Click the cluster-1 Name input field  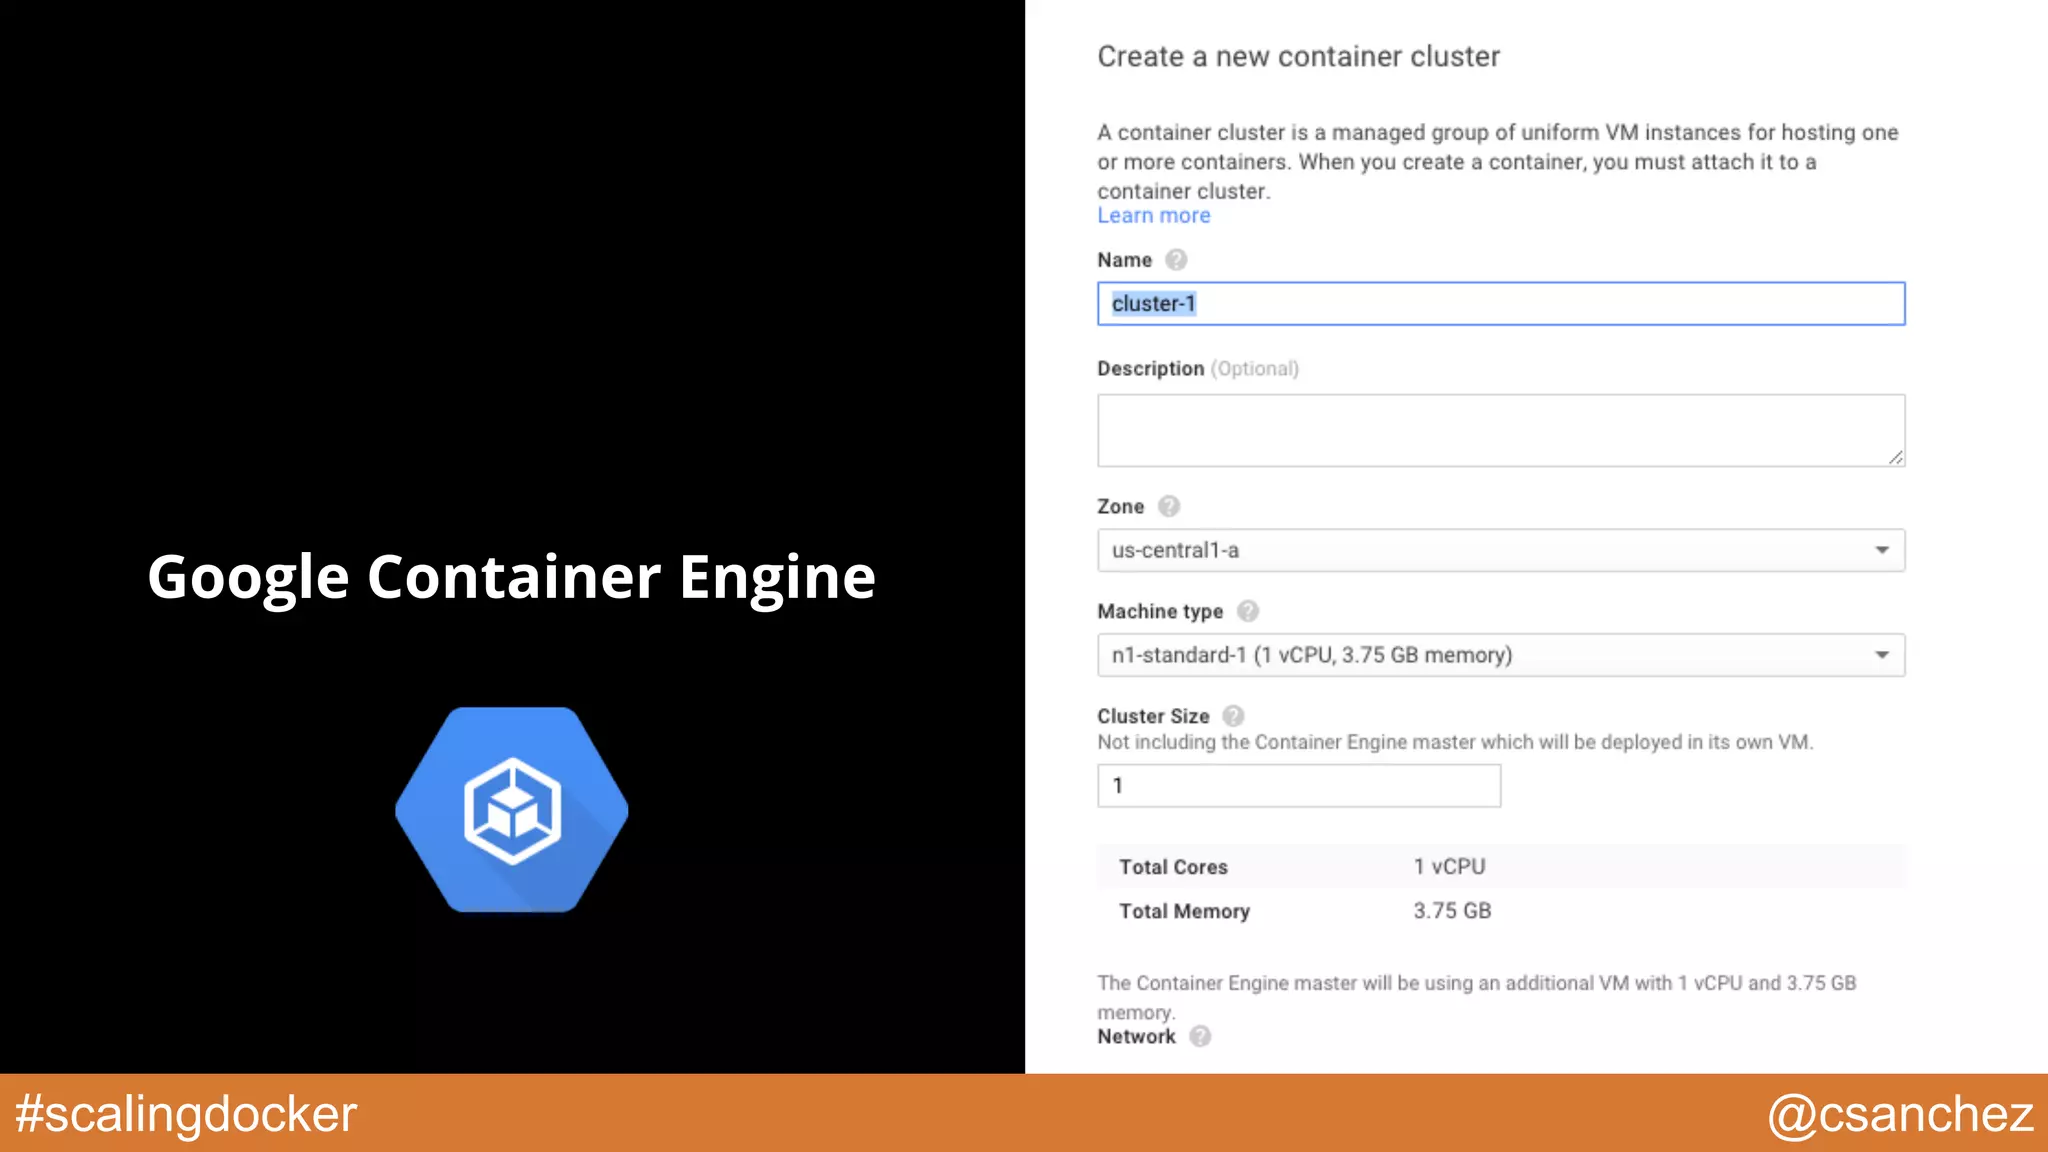1501,304
